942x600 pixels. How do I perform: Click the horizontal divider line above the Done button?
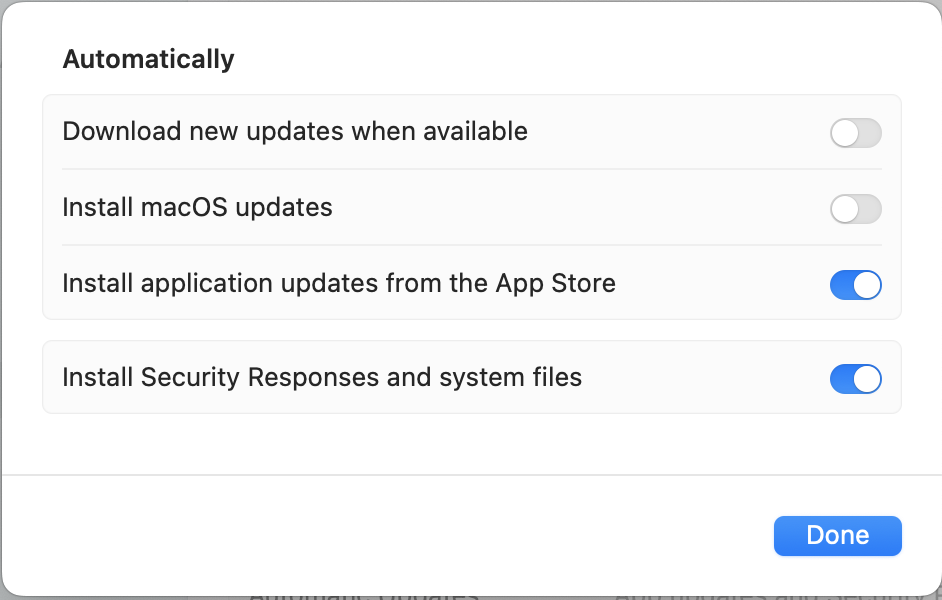[470, 475]
